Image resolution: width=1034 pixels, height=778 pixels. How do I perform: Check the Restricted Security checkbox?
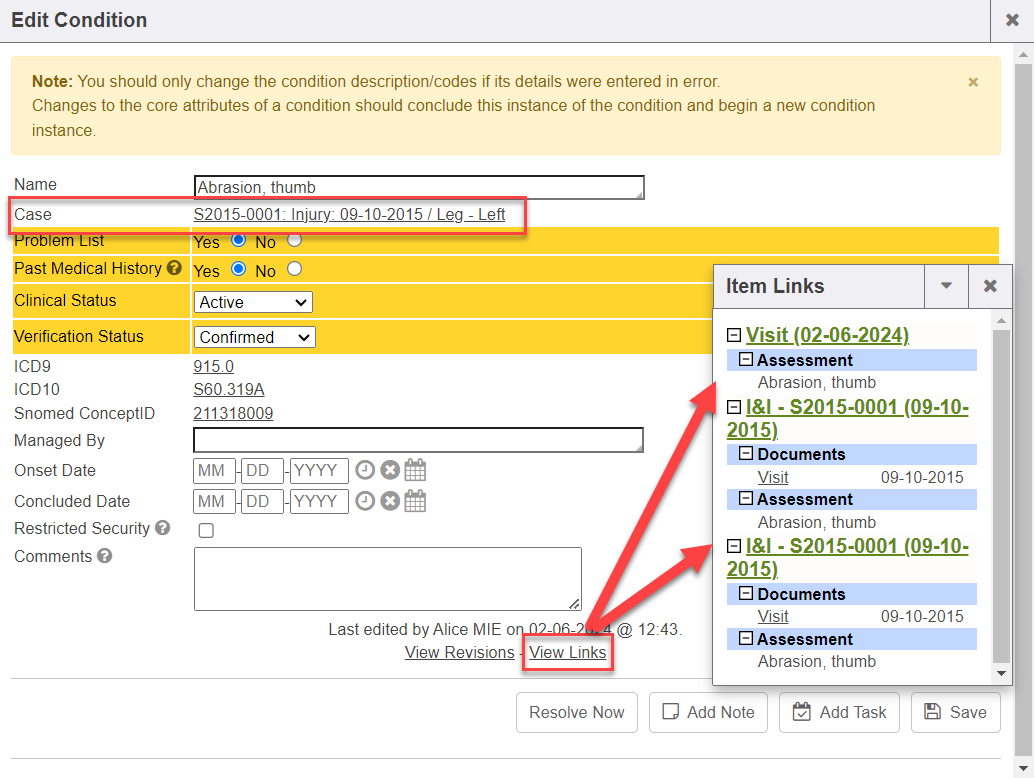point(206,530)
